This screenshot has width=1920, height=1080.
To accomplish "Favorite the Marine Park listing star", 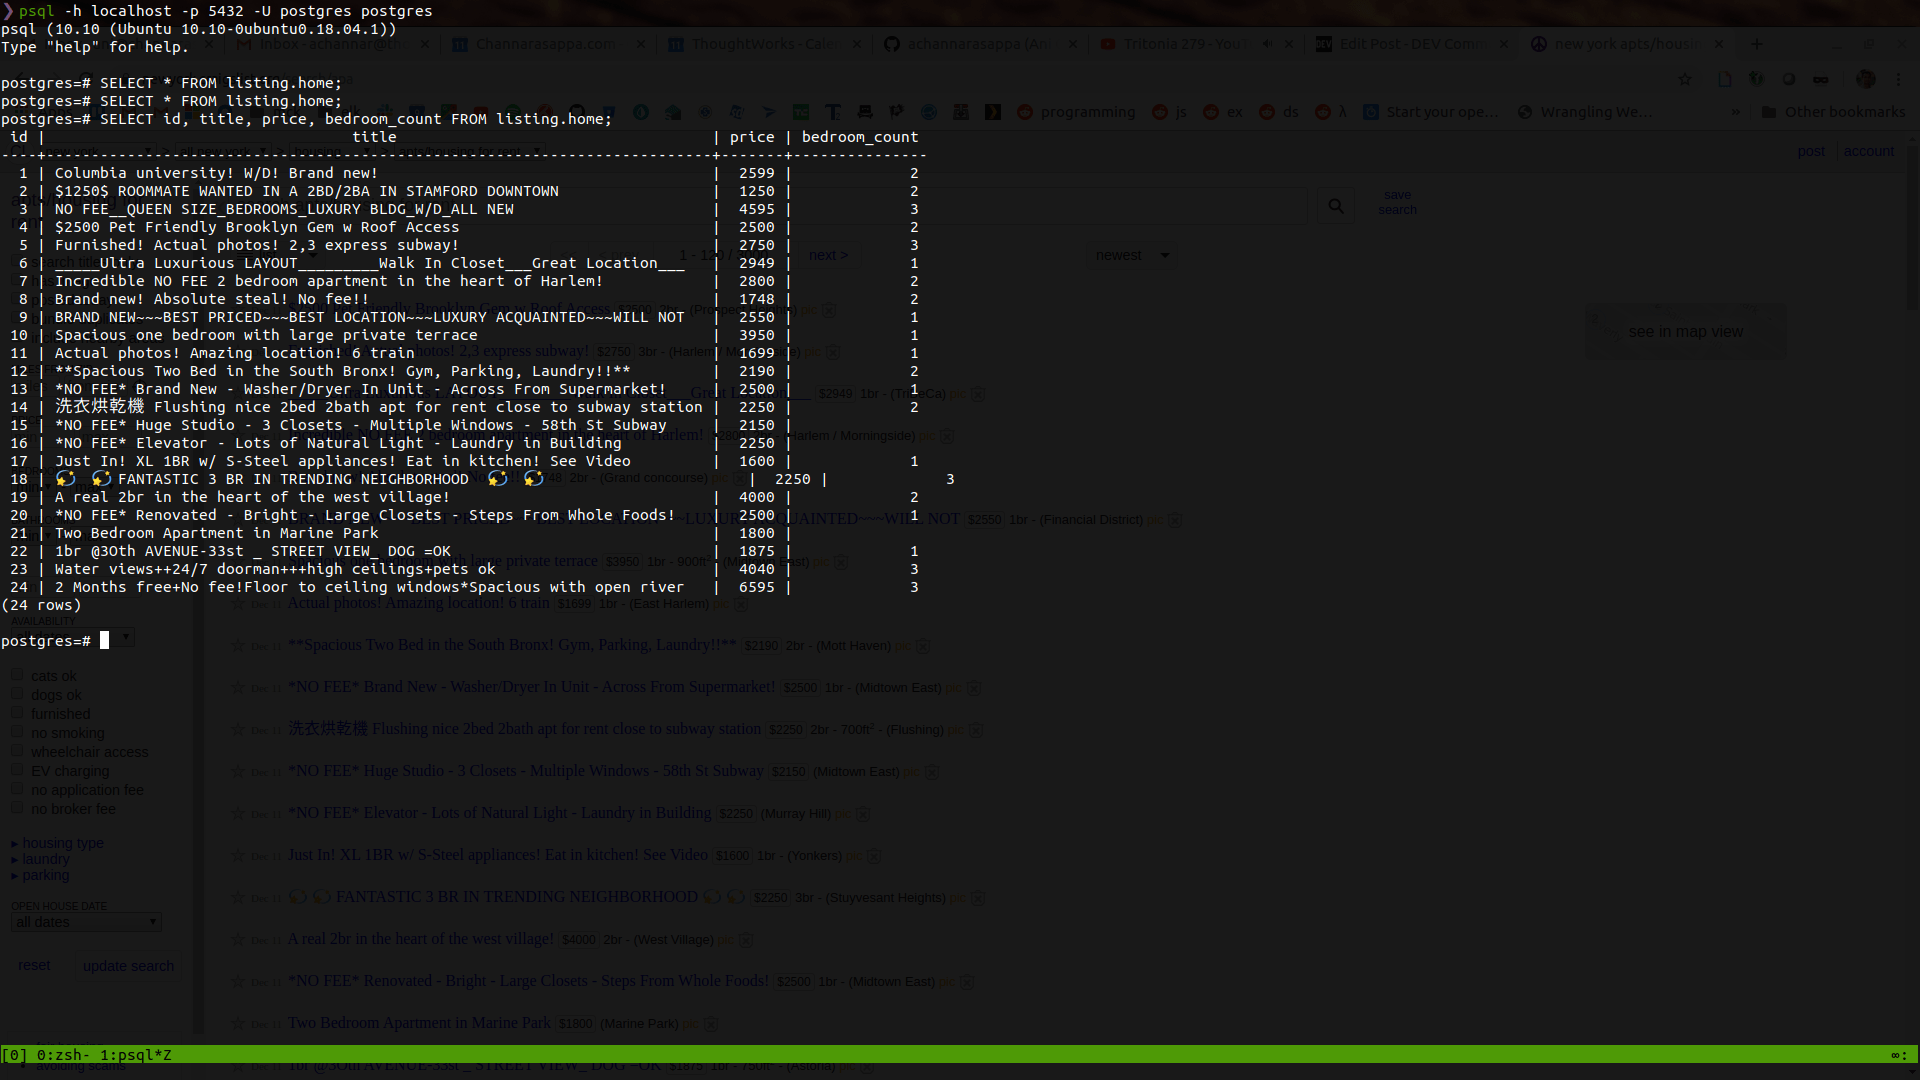I will [238, 1023].
